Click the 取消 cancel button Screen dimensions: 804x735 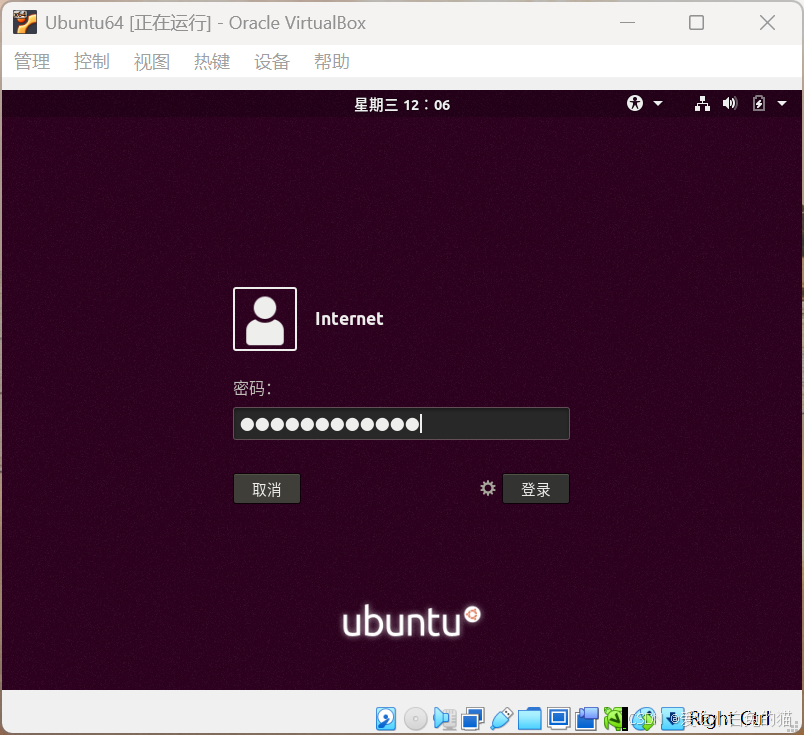267,489
